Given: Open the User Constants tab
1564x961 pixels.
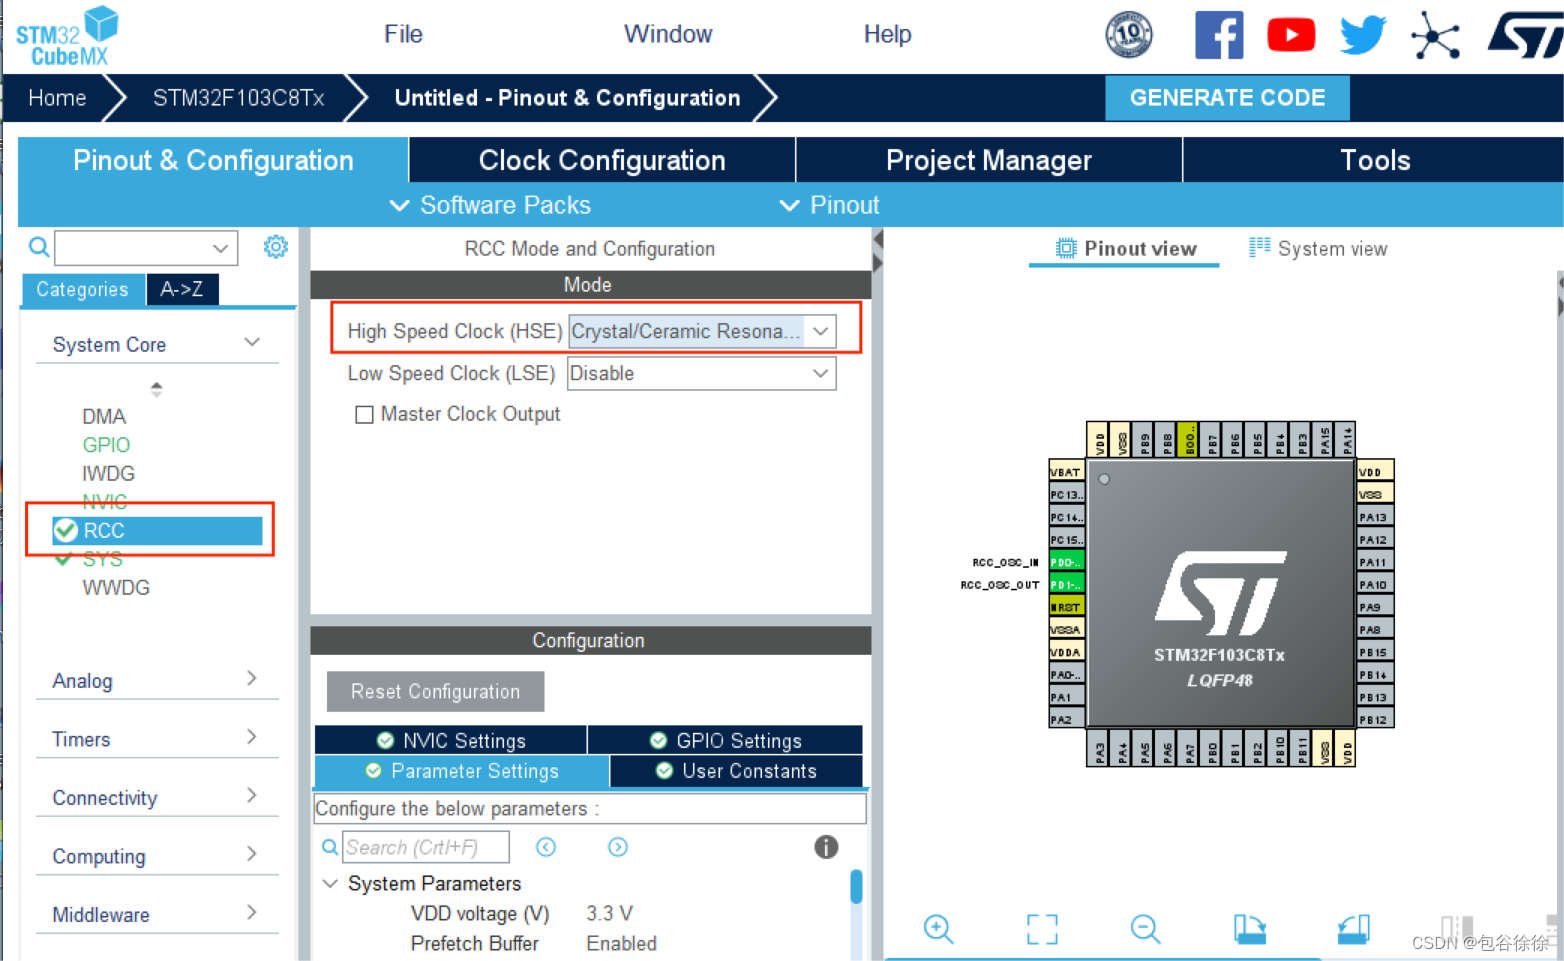Looking at the screenshot, I should click(x=736, y=771).
